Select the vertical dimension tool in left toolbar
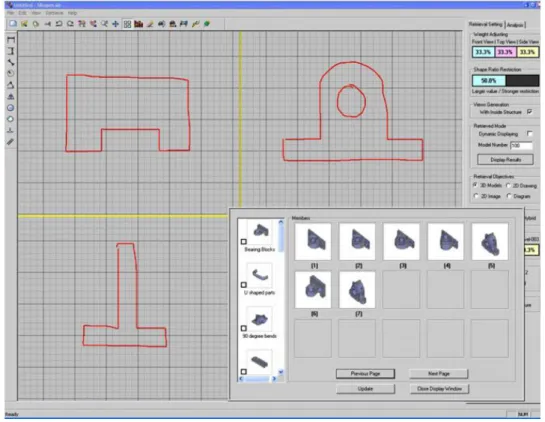Screen dimensions: 545x422 (x=11, y=51)
